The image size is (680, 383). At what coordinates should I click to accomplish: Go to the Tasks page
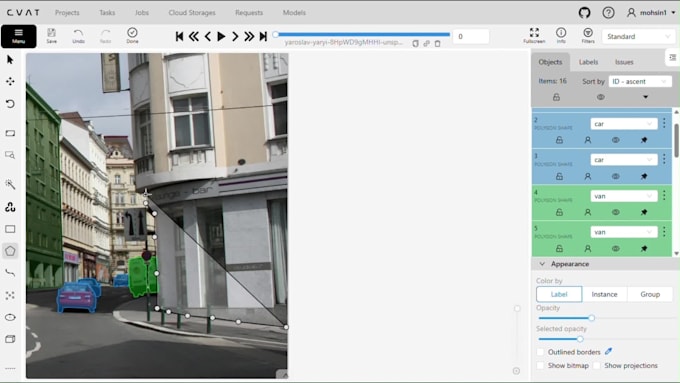tap(107, 13)
